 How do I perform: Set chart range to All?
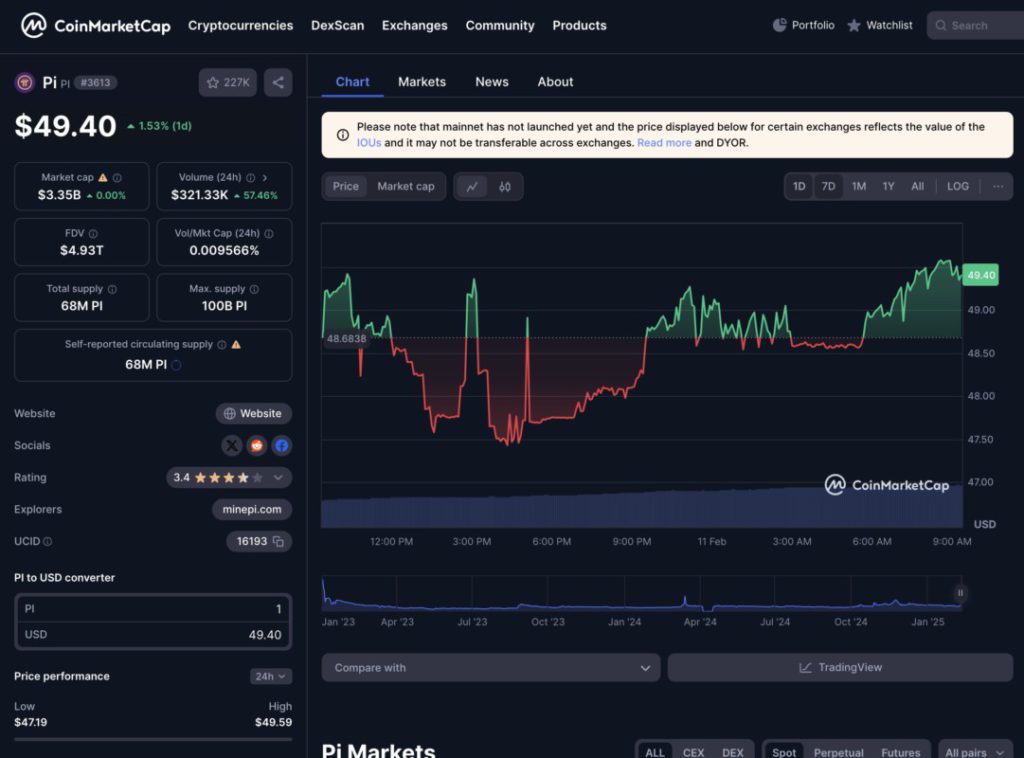coord(918,186)
